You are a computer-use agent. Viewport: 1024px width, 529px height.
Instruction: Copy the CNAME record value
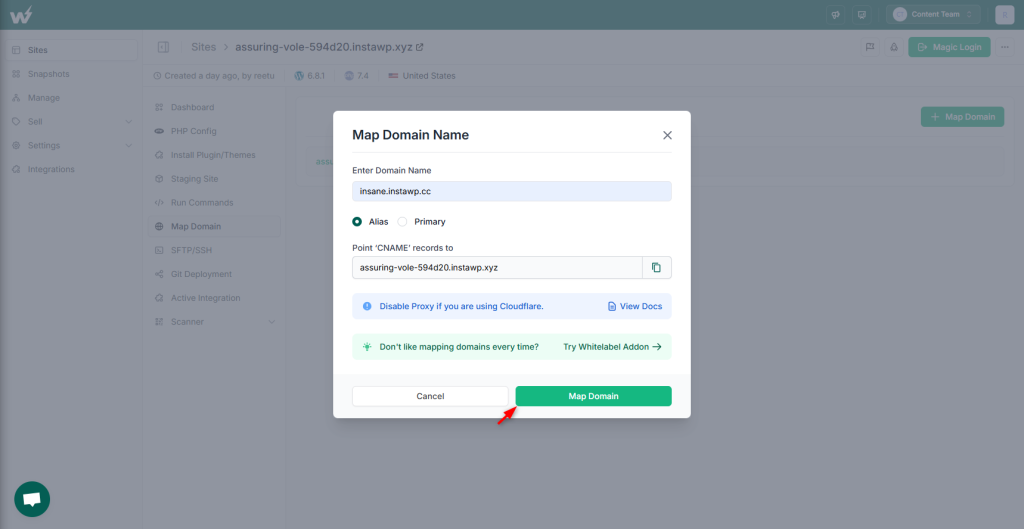pos(657,267)
